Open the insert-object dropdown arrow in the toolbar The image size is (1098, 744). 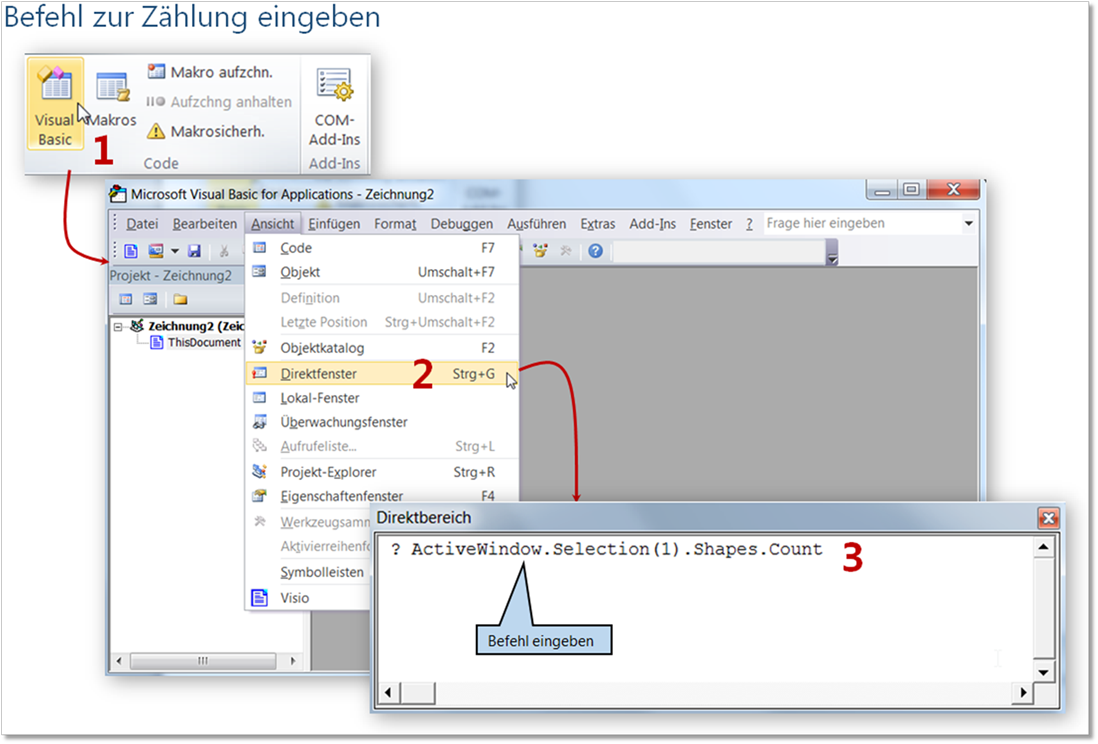coord(174,251)
